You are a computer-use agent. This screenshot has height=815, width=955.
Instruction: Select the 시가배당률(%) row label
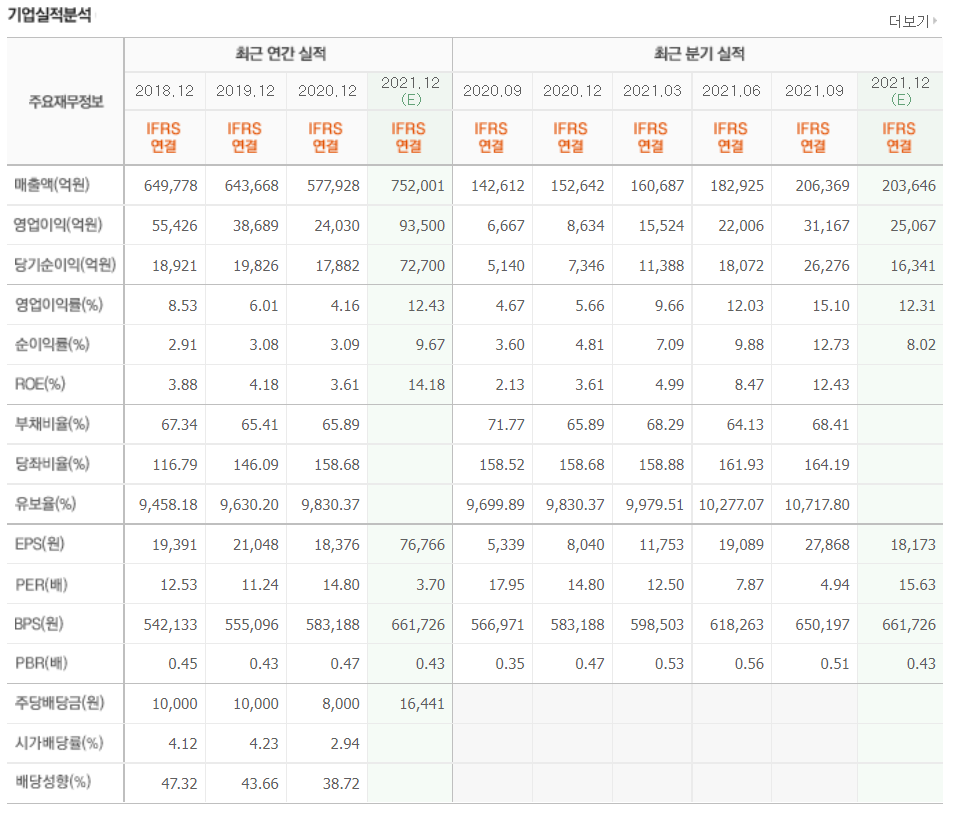(59, 743)
